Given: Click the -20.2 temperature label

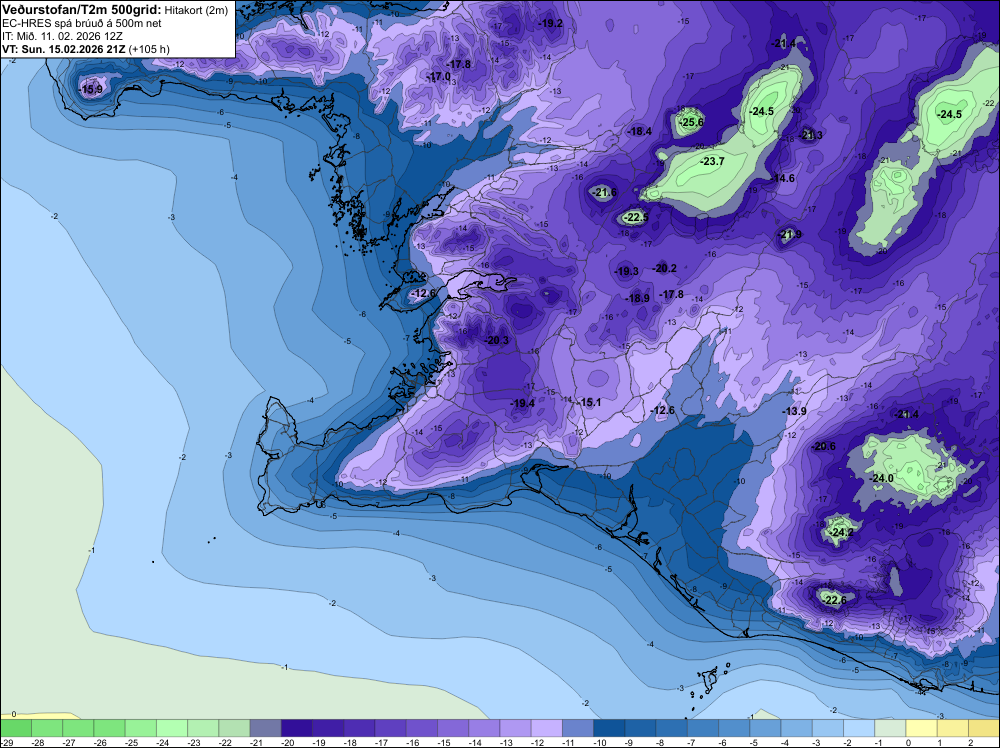Looking at the screenshot, I should pyautogui.click(x=665, y=268).
